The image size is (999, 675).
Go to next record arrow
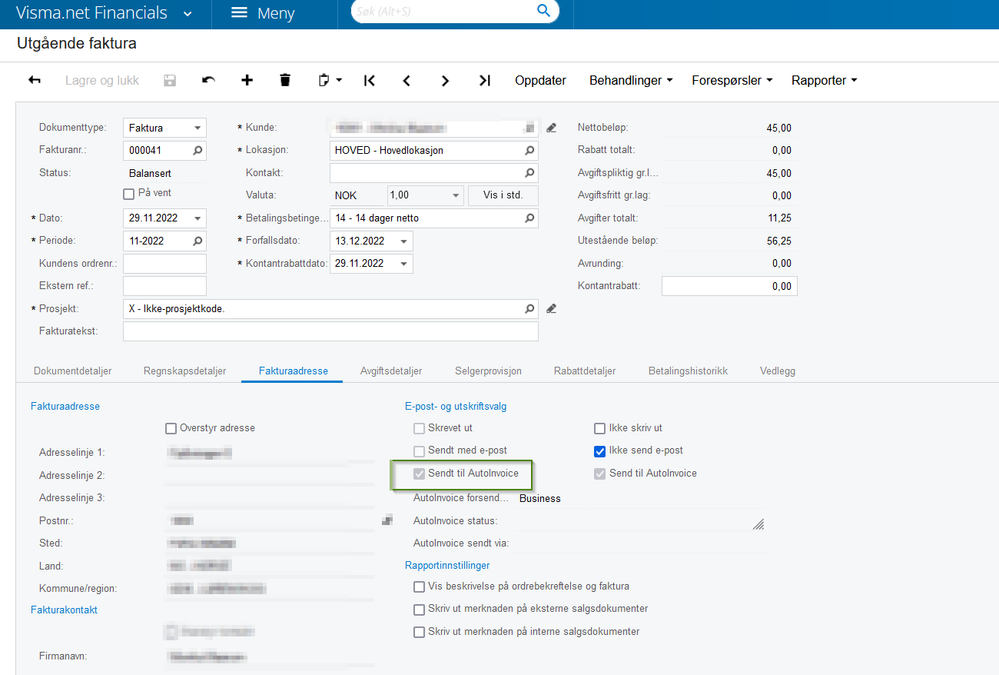click(x=445, y=81)
